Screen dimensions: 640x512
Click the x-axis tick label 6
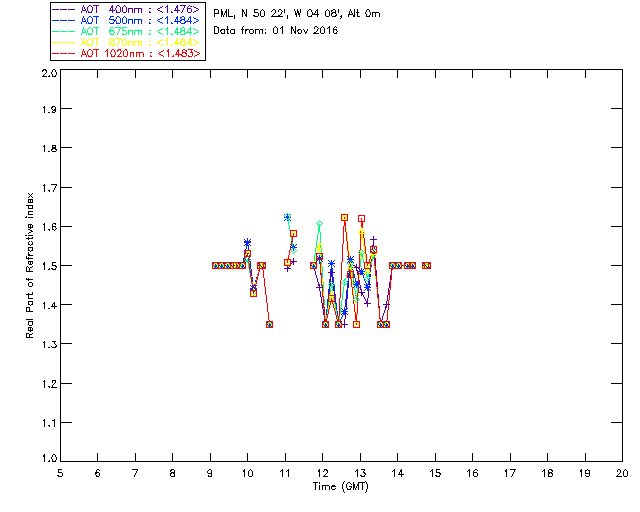coord(98,473)
